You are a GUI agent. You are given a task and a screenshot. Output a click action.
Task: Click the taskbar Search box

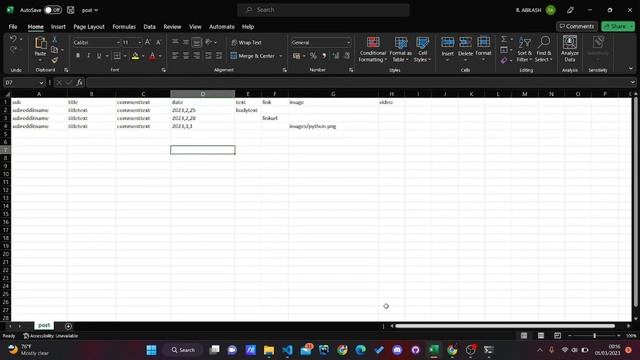(x=183, y=350)
